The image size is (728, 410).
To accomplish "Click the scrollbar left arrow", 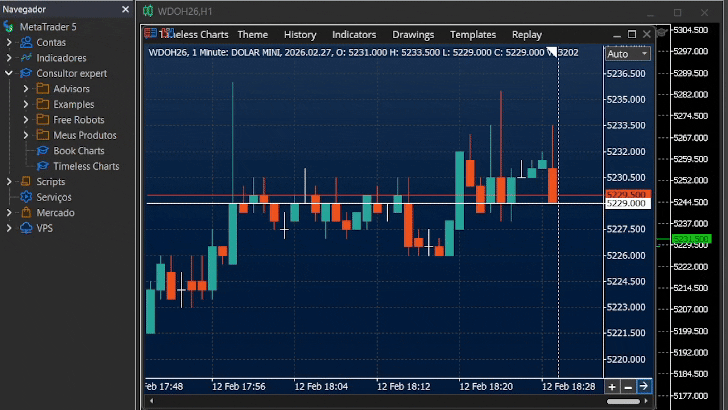I will (152, 401).
